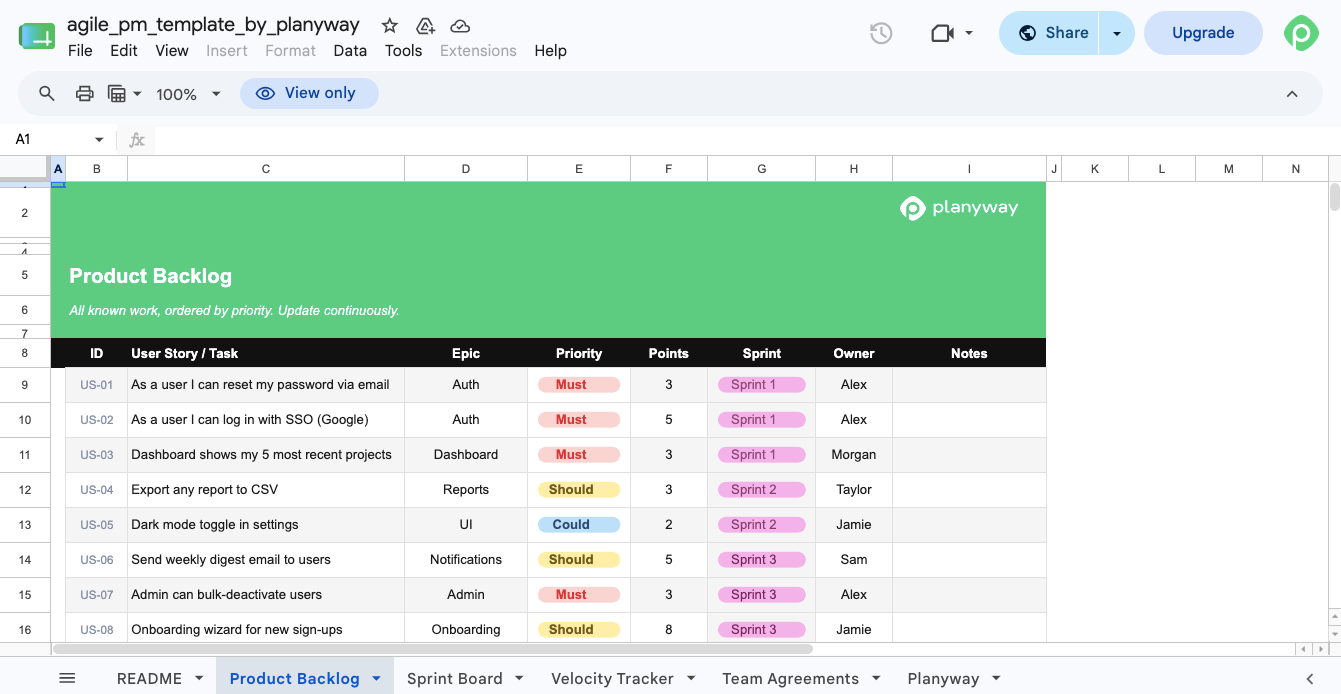Click the Must priority chip for US-01
This screenshot has height=694, width=1341.
tap(579, 385)
